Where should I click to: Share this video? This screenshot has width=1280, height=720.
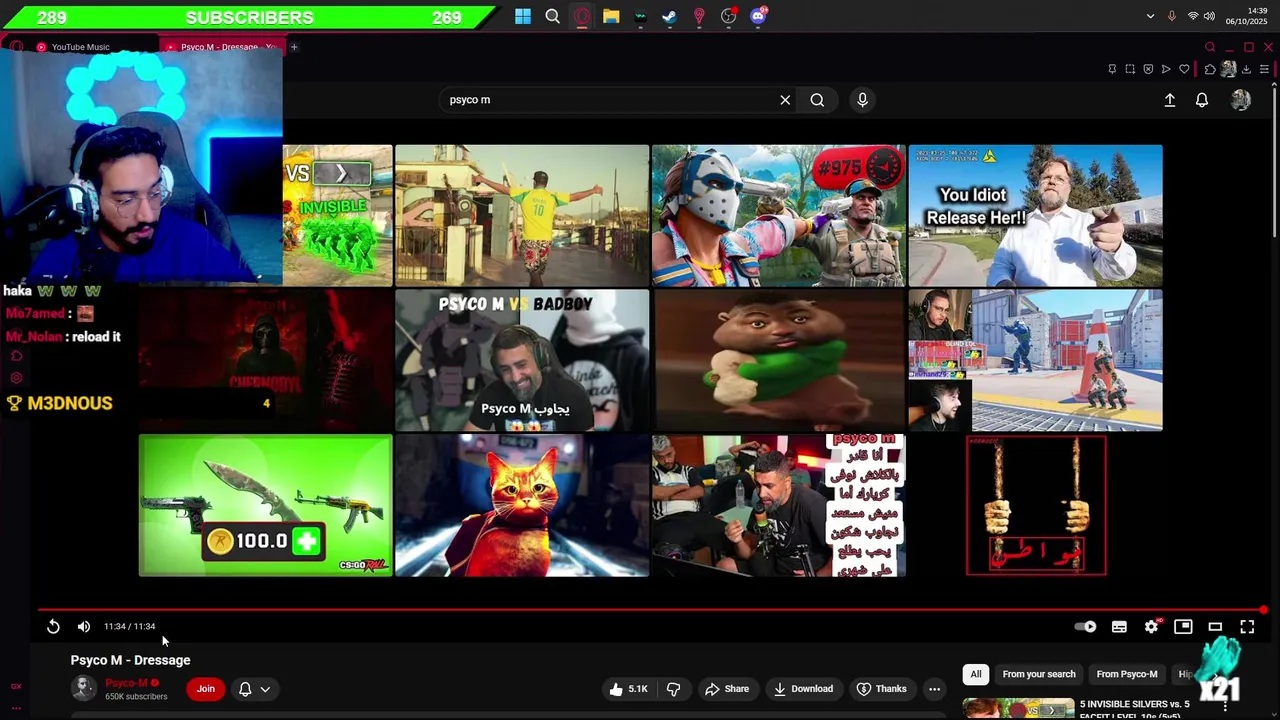[x=727, y=688]
